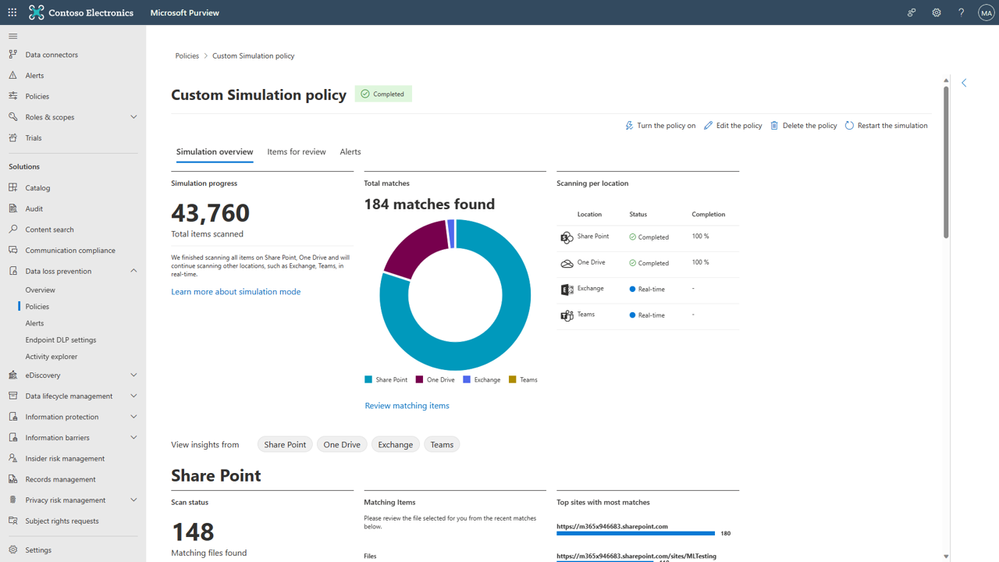The height and width of the screenshot is (562, 999).
Task: Open the m365x946683.sharepoint.com site link
Action: pyautogui.click(x=612, y=526)
